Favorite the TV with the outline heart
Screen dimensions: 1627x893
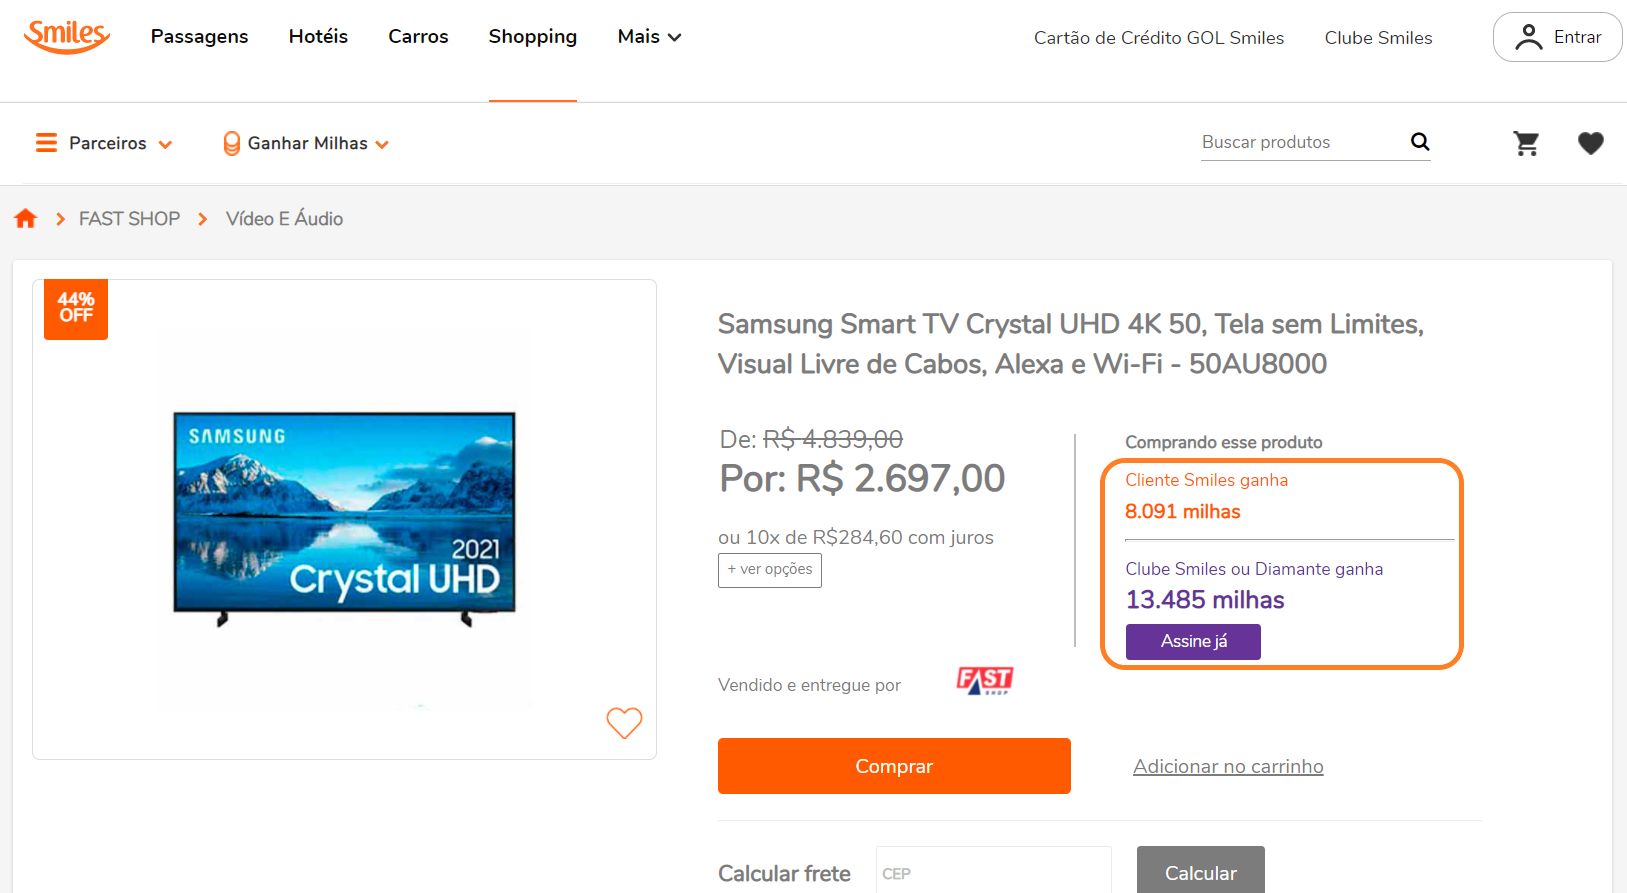pos(624,722)
